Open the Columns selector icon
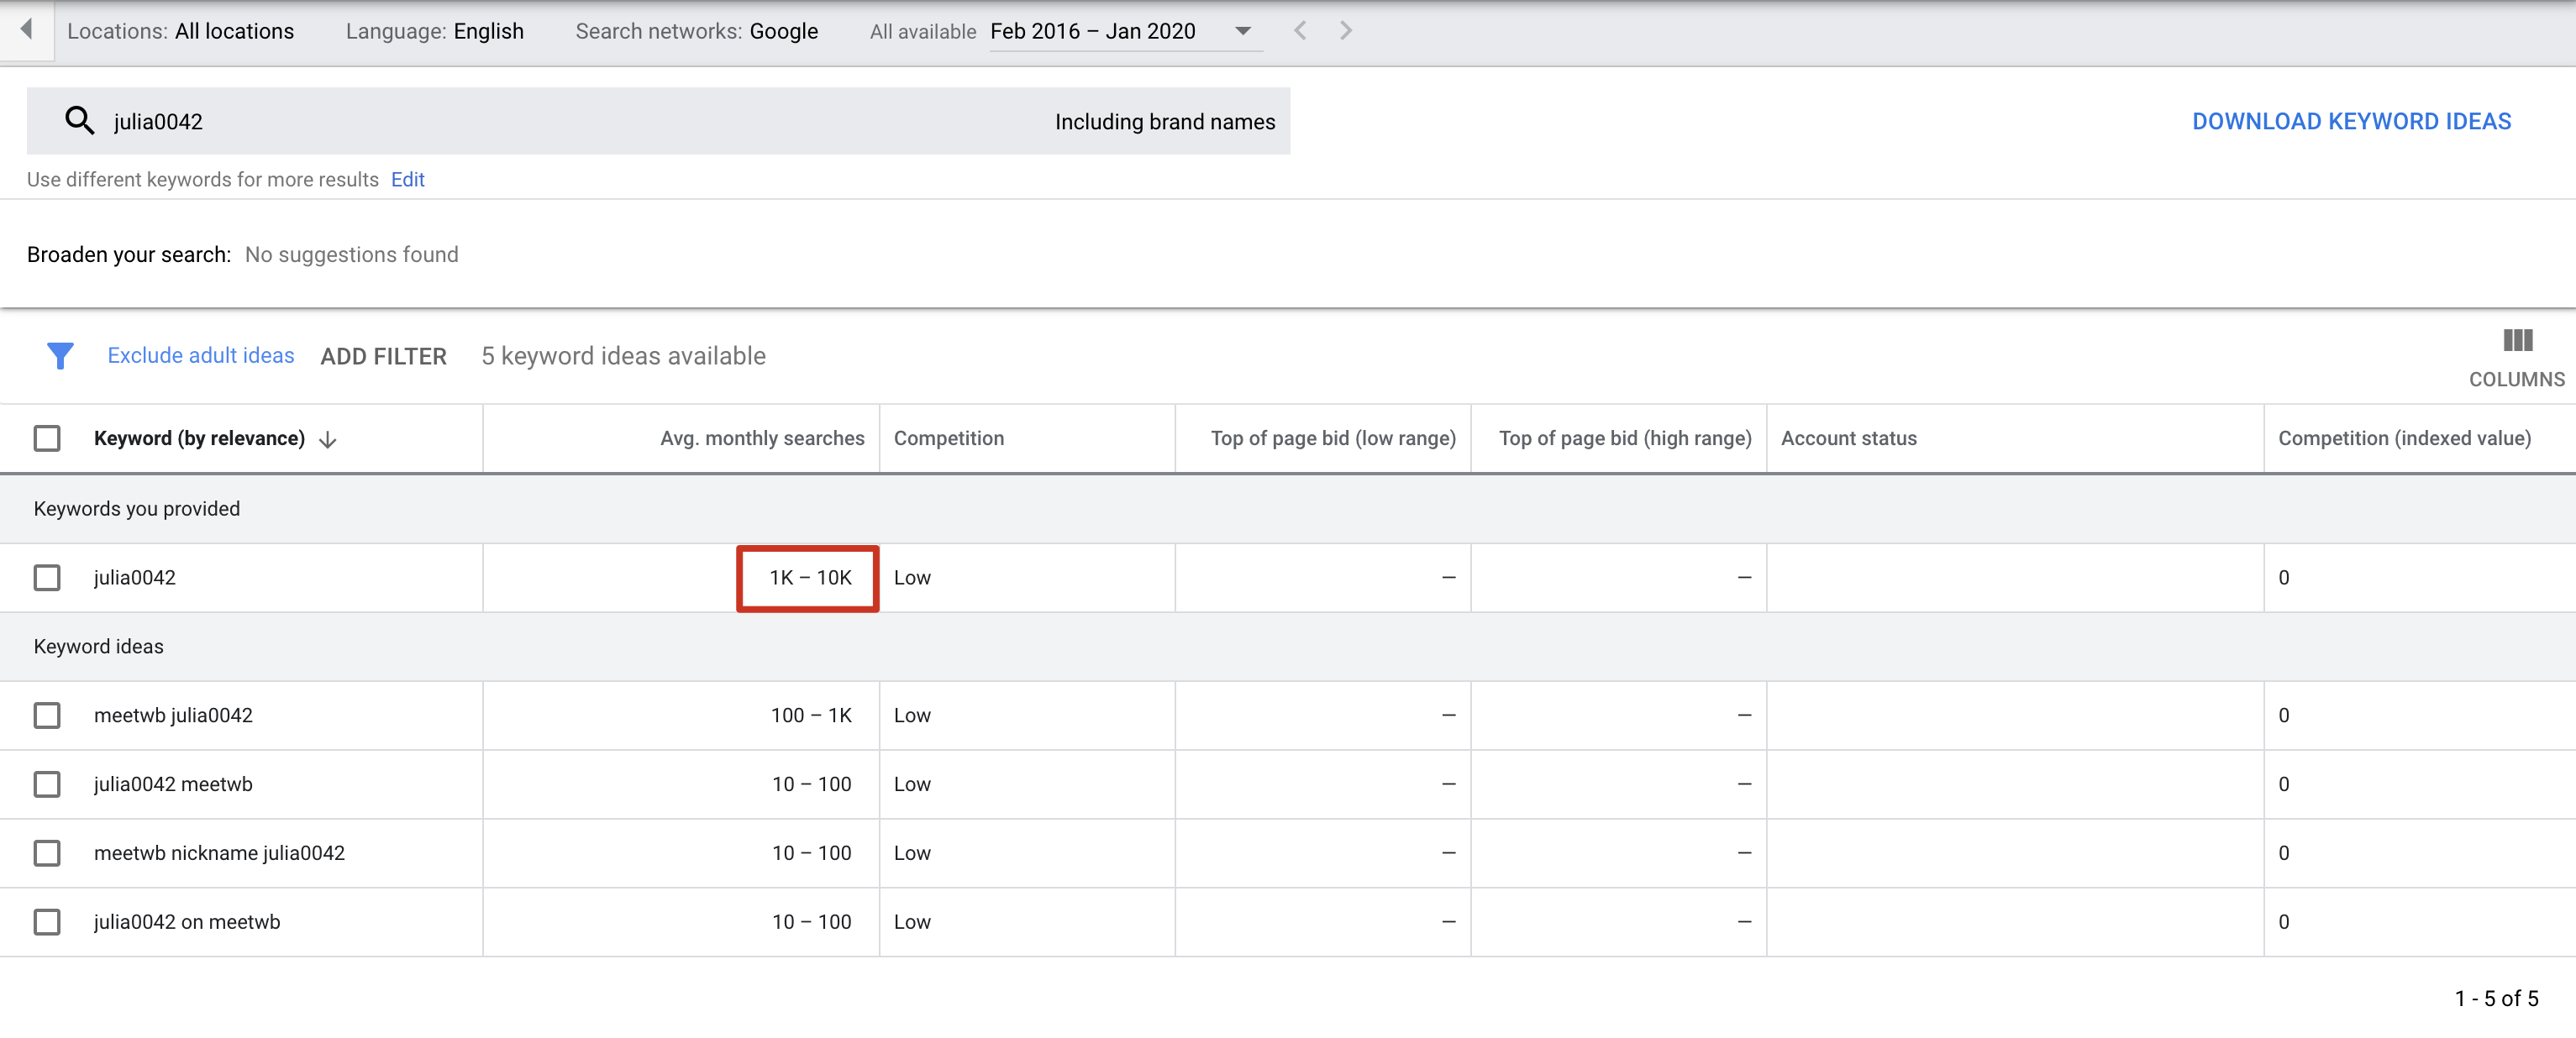The image size is (2576, 1038). coord(2516,341)
